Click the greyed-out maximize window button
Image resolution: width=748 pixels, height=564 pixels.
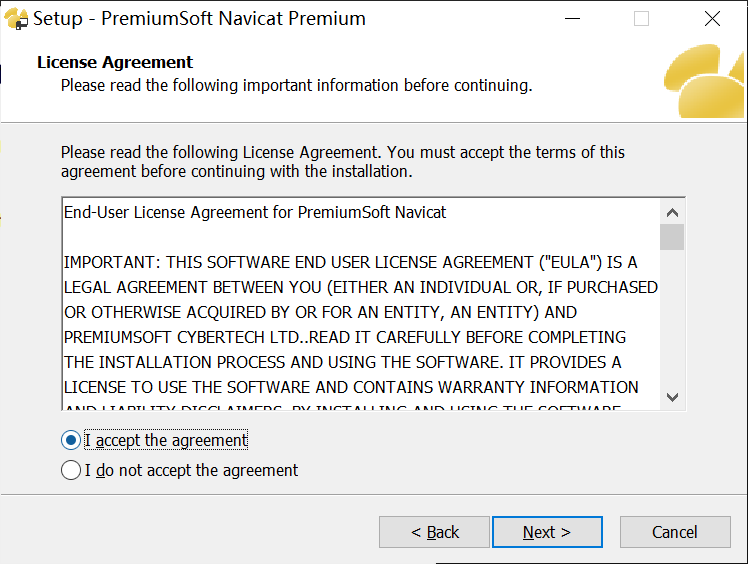click(x=641, y=19)
